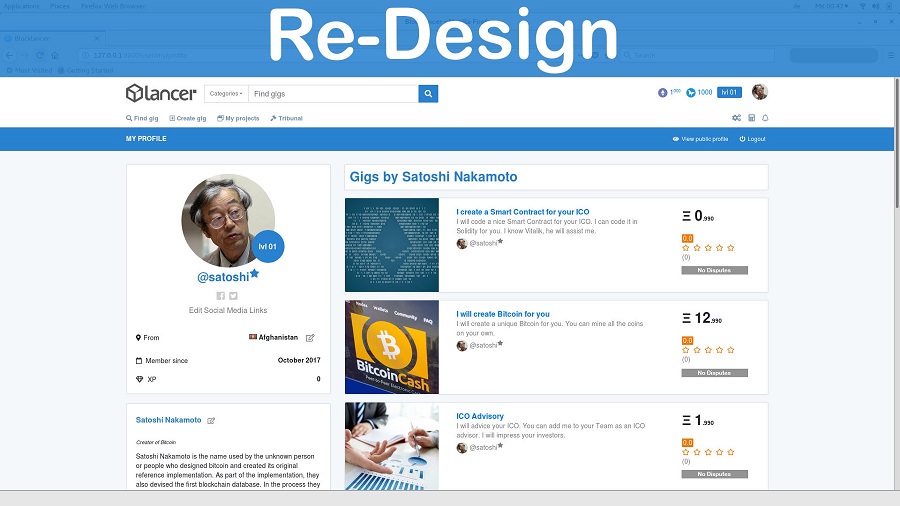Viewport: 900px width, 506px height.
Task: Click orange 0.0 rating badge on ICO Advisory
Action: (x=687, y=442)
